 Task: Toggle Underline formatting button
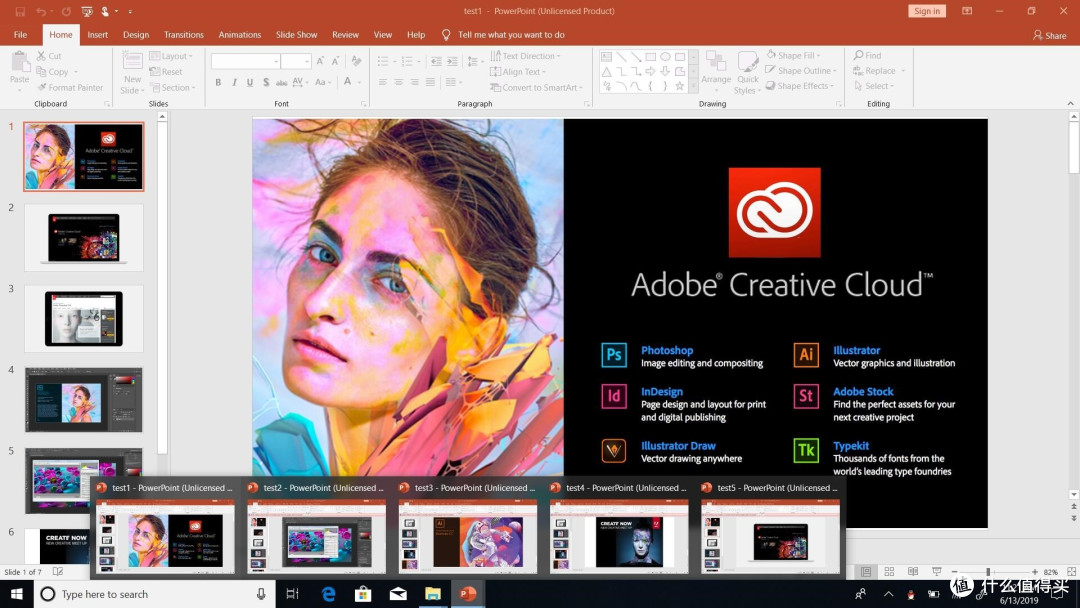[x=249, y=82]
